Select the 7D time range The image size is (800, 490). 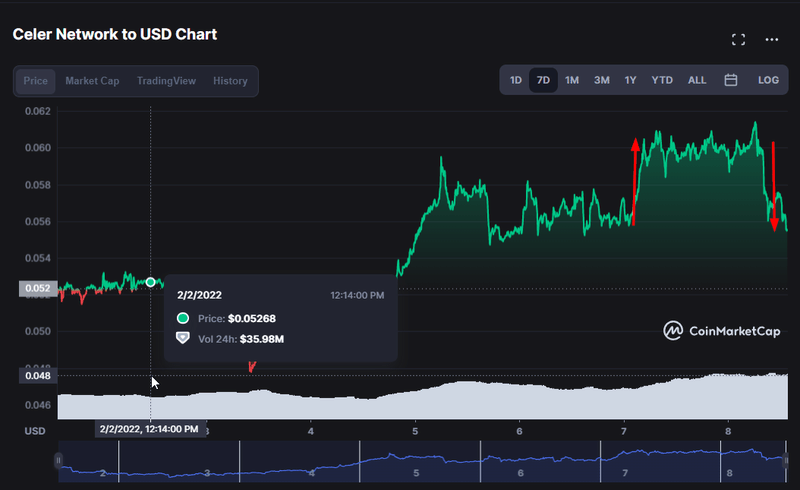[x=543, y=80]
